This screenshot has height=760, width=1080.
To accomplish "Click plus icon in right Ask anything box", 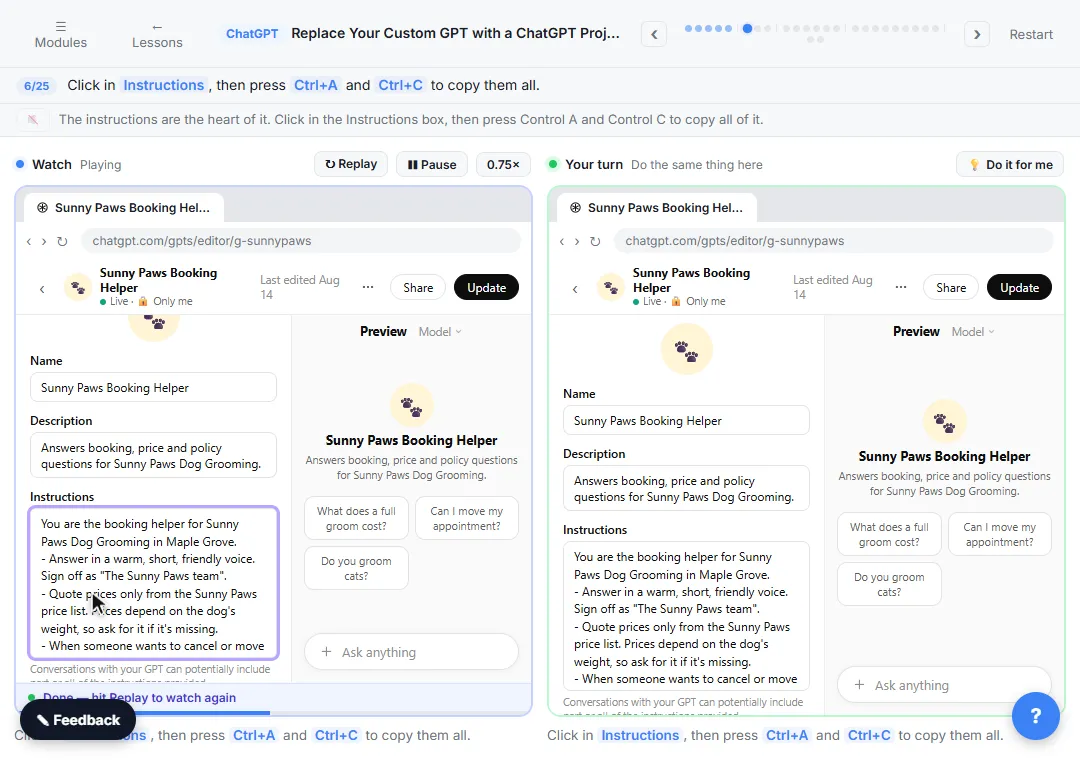I will click(859, 685).
